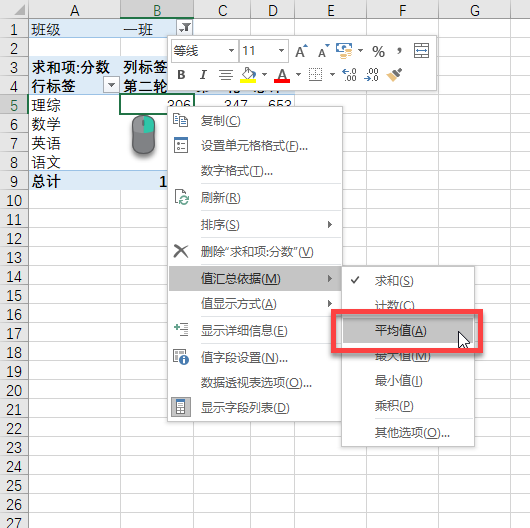Click accounting number format icon
This screenshot has width=530, height=528.
coord(344,51)
